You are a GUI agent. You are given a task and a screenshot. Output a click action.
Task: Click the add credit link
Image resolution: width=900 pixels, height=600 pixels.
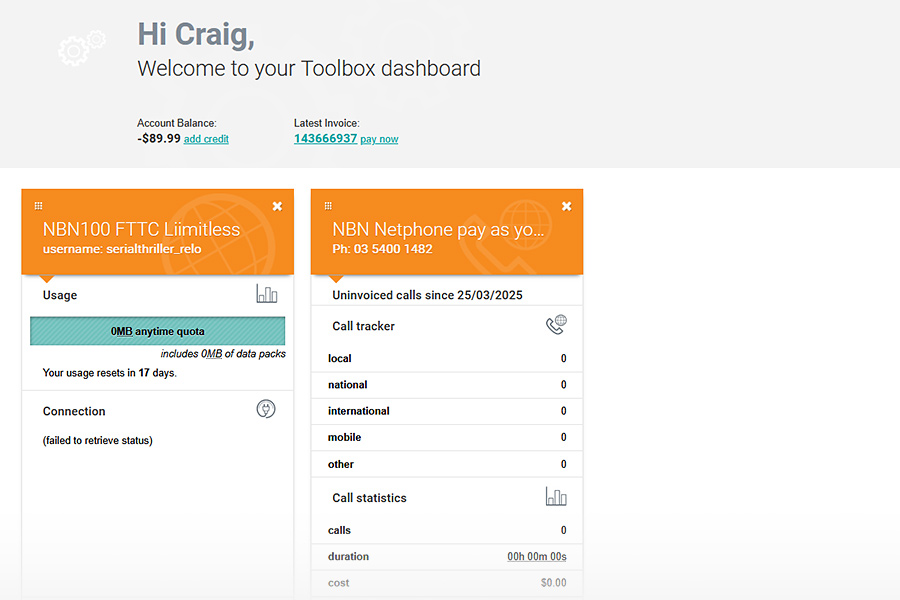click(206, 139)
